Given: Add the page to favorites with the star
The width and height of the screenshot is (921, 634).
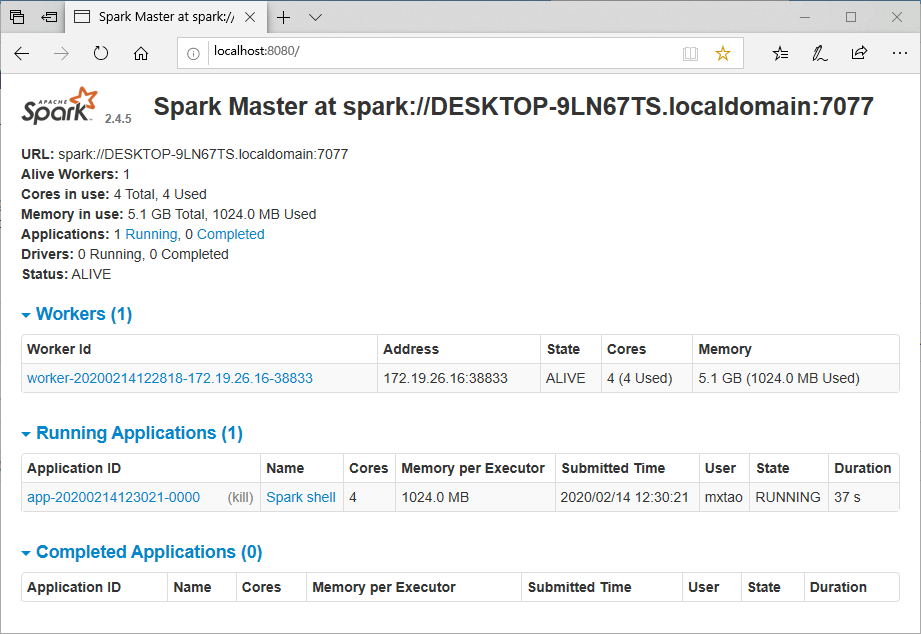Looking at the screenshot, I should point(722,53).
